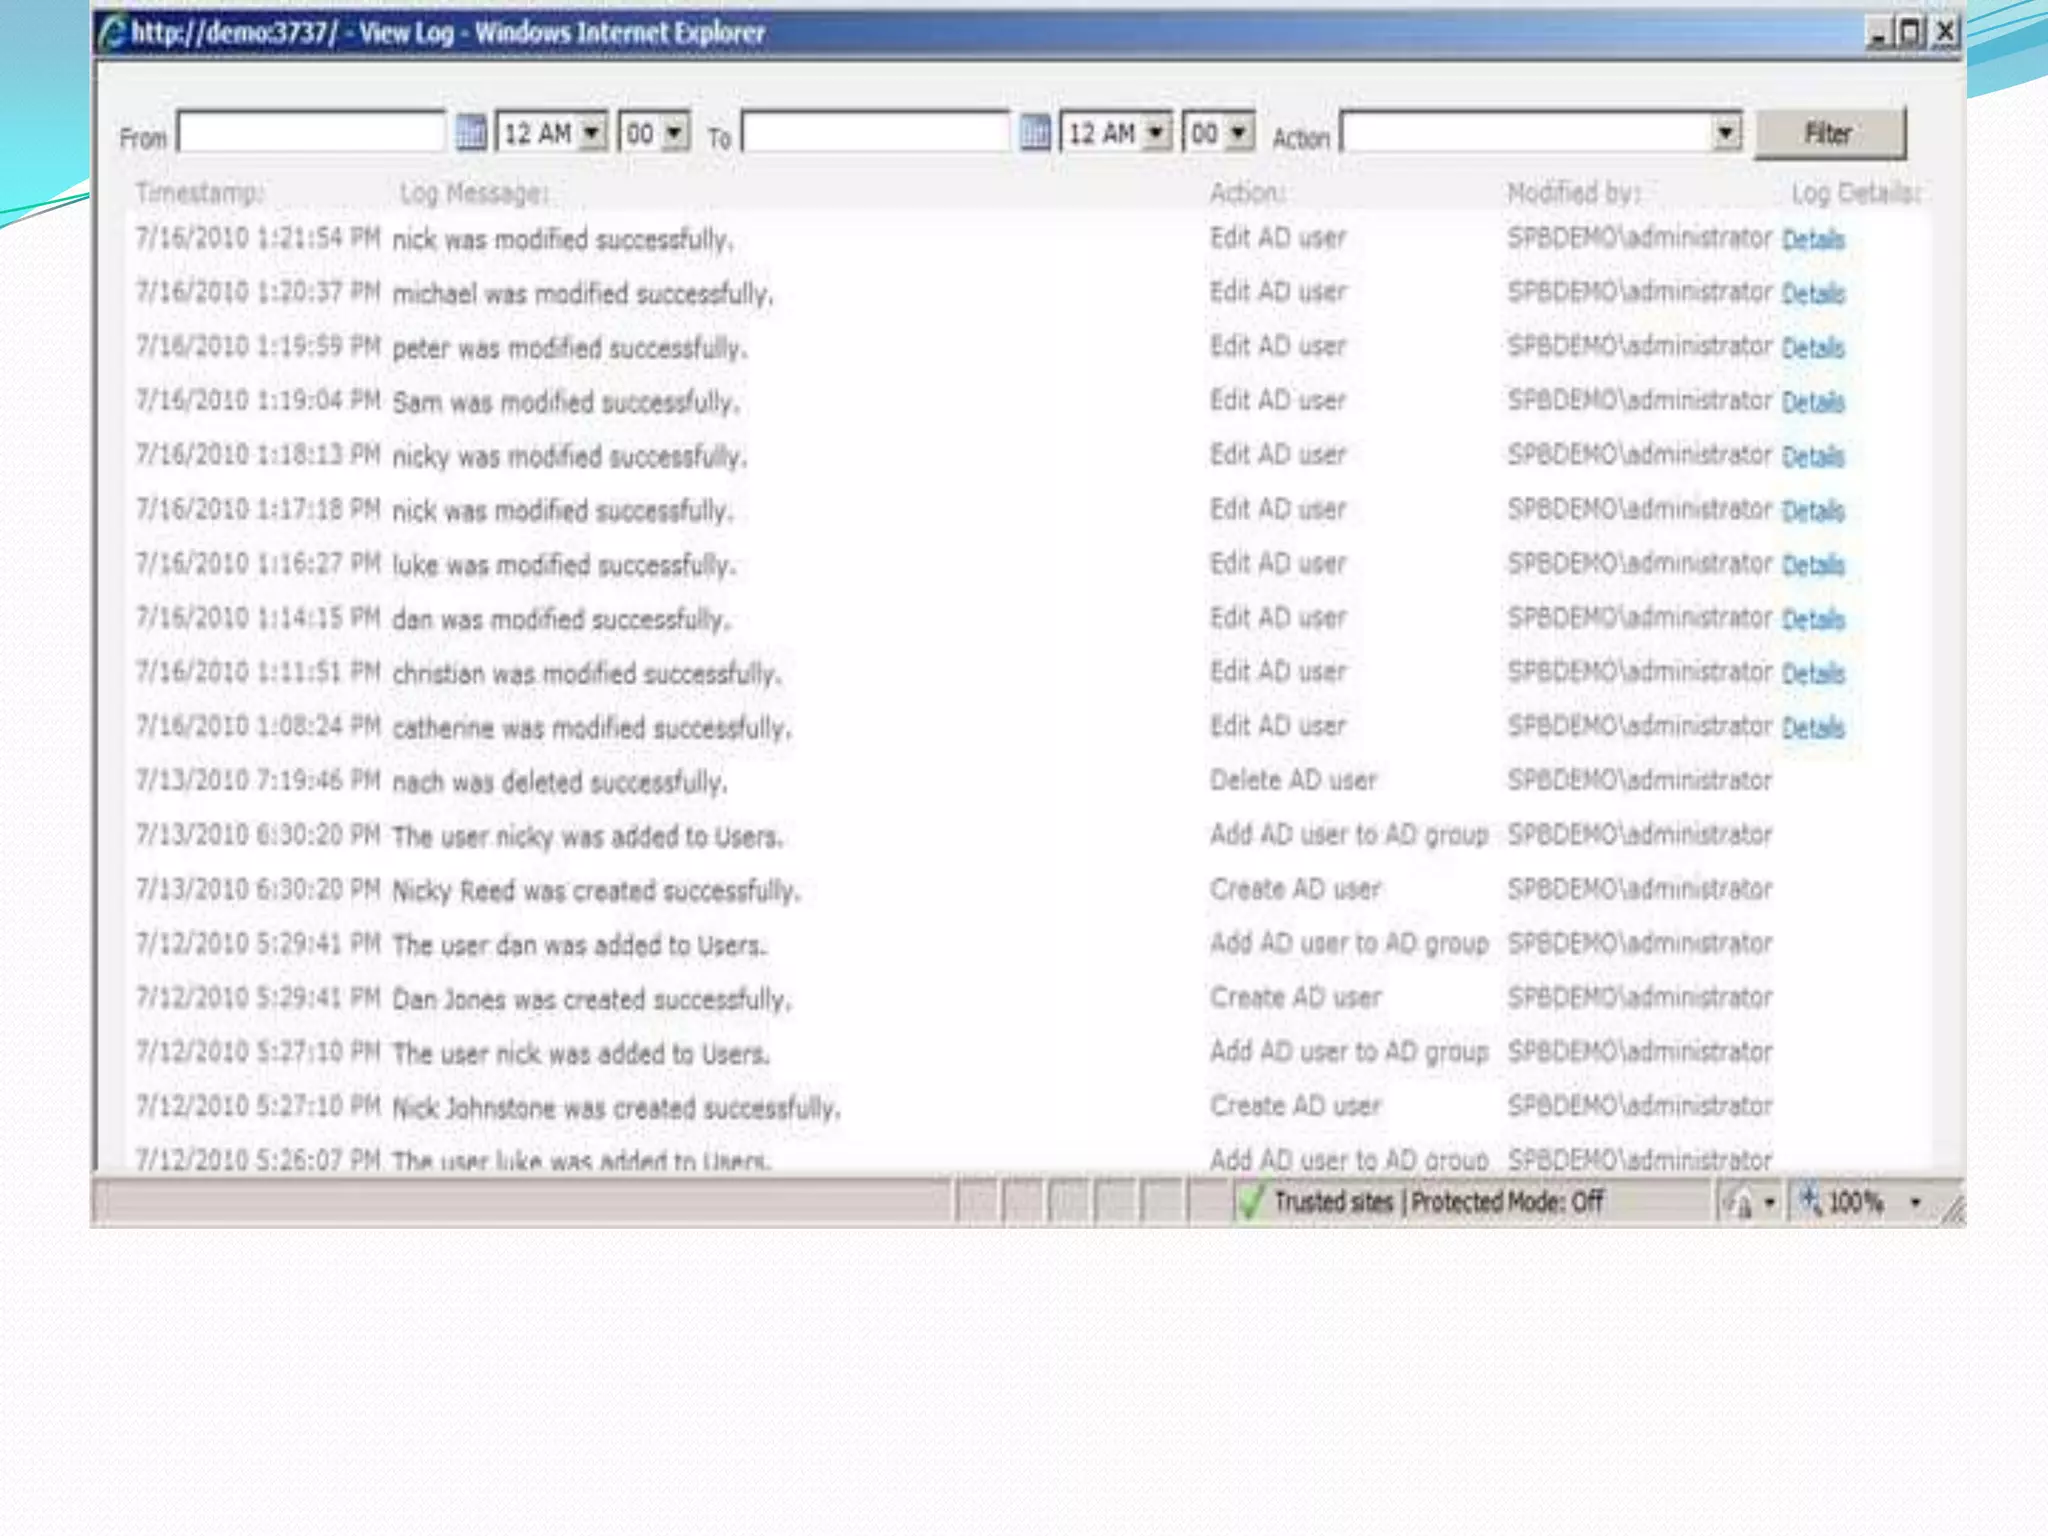Click the Internet Explorer icon in title bar

[113, 33]
